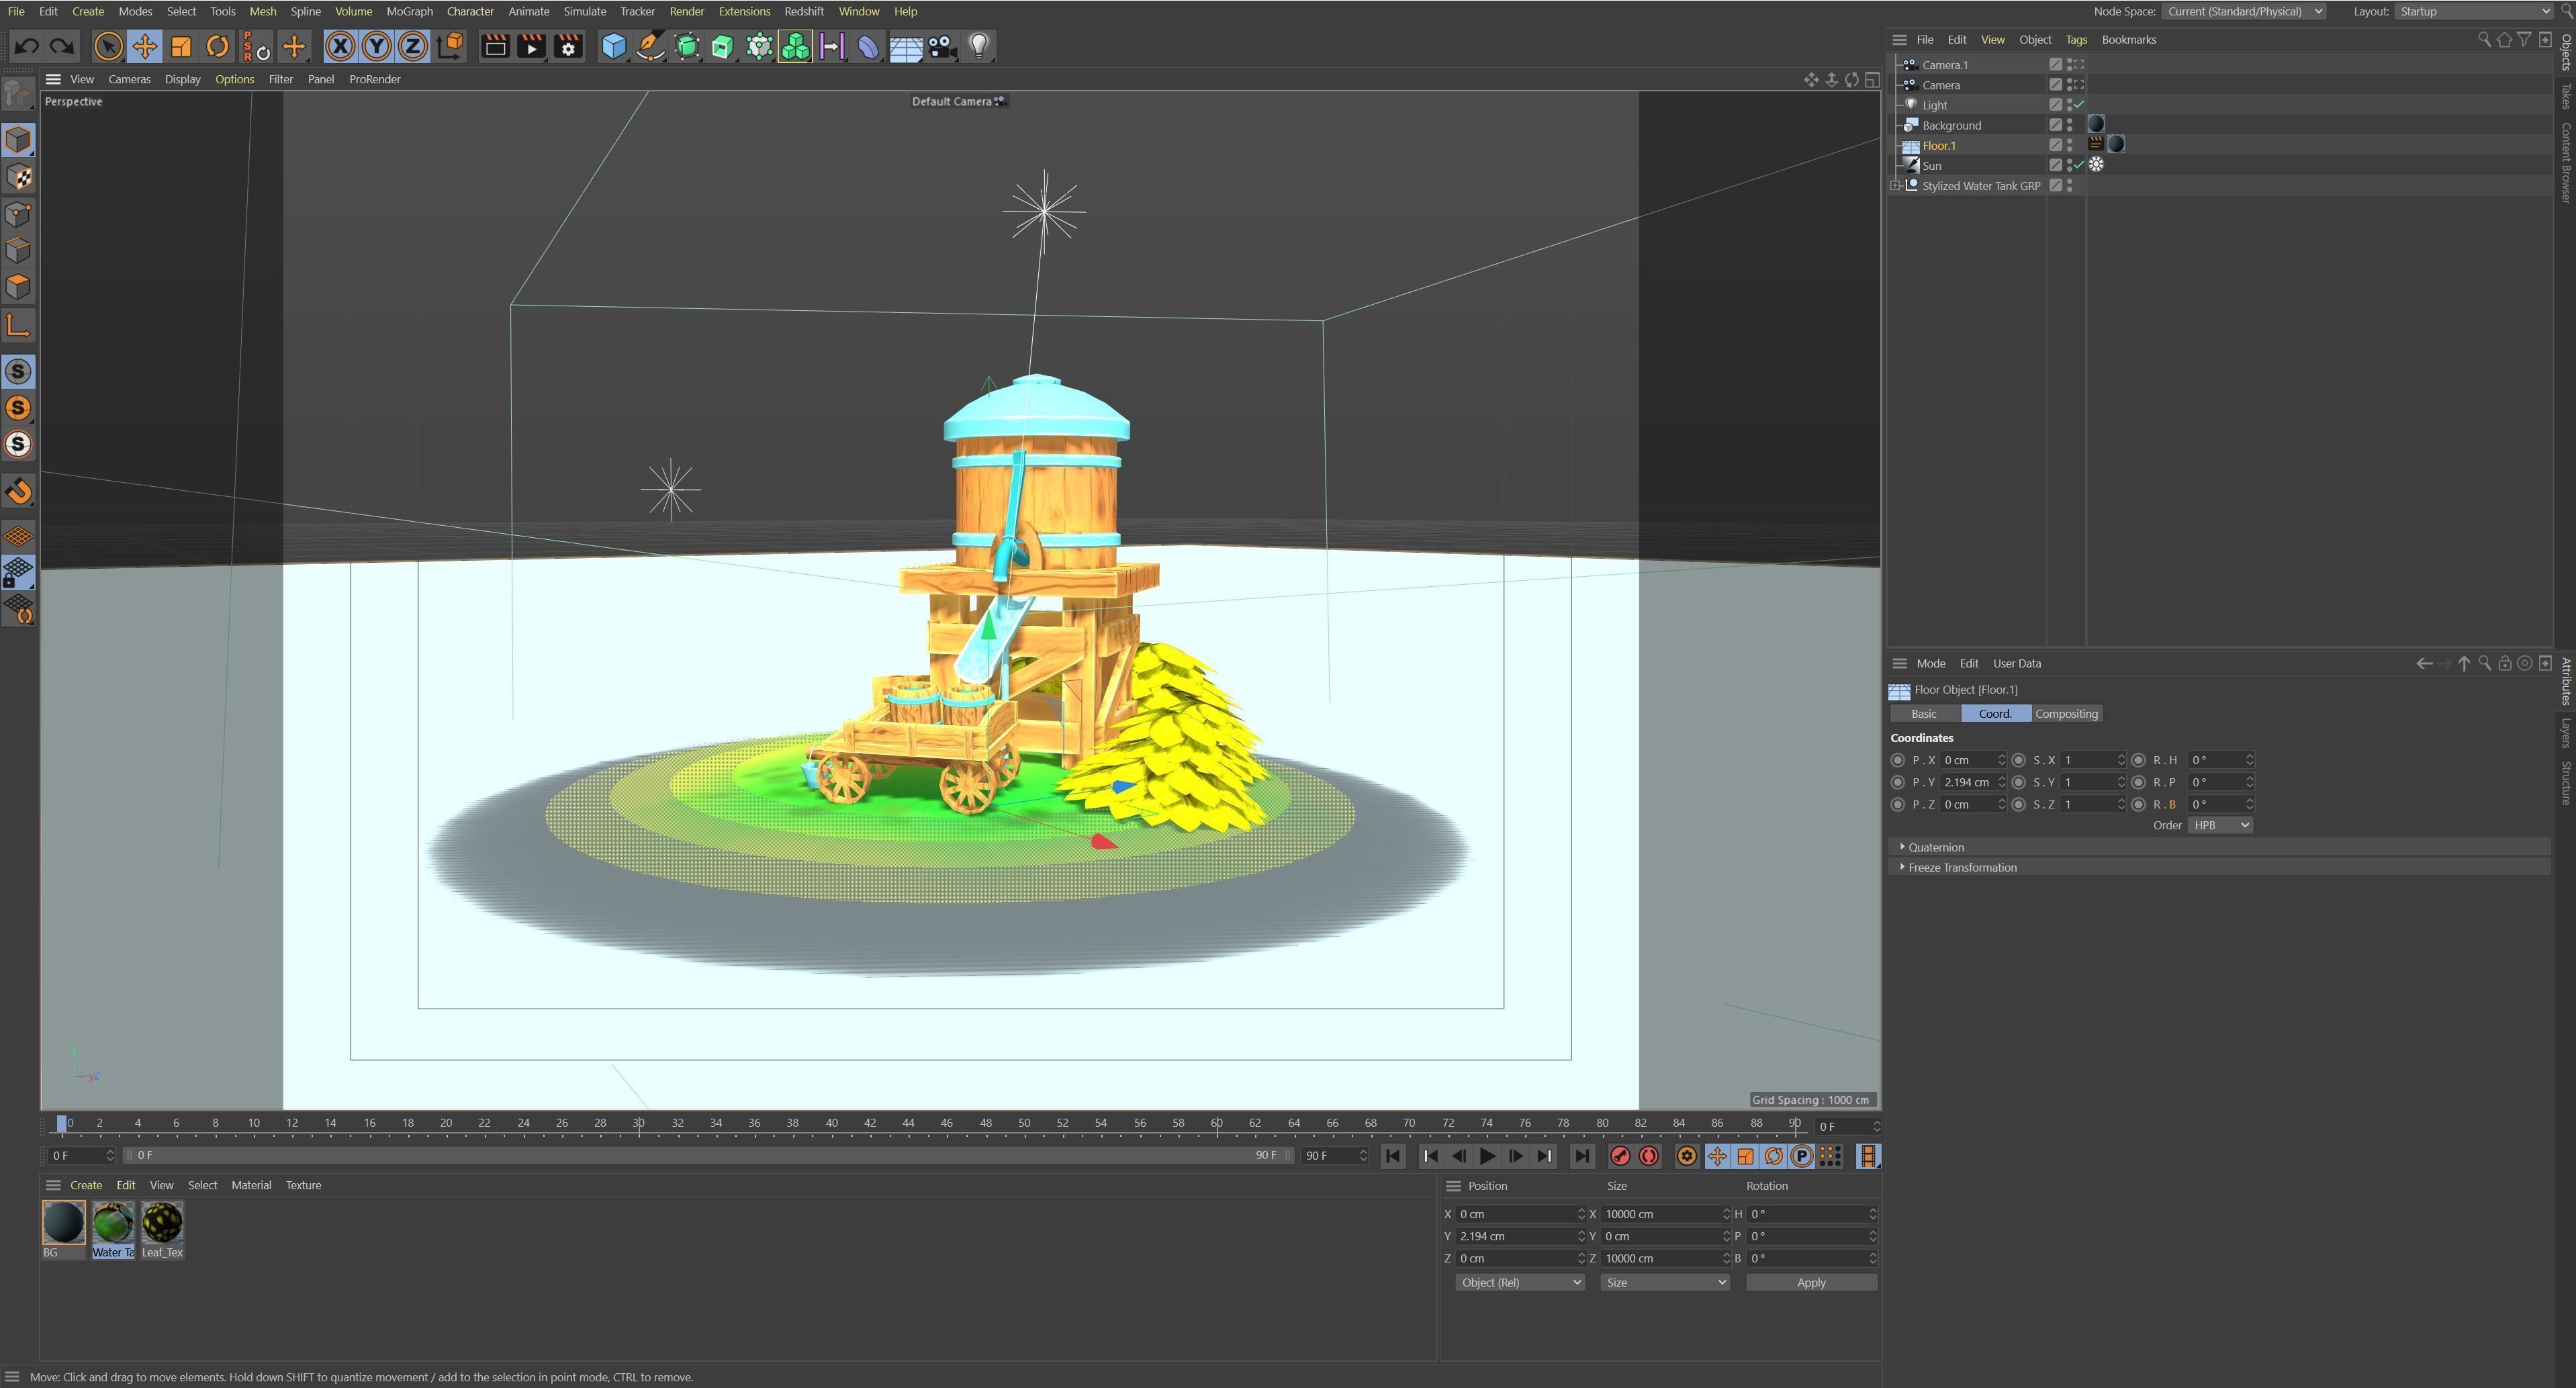Viewport: 2576px width, 1388px height.
Task: Toggle the R.H animation circle
Action: coord(2139,760)
